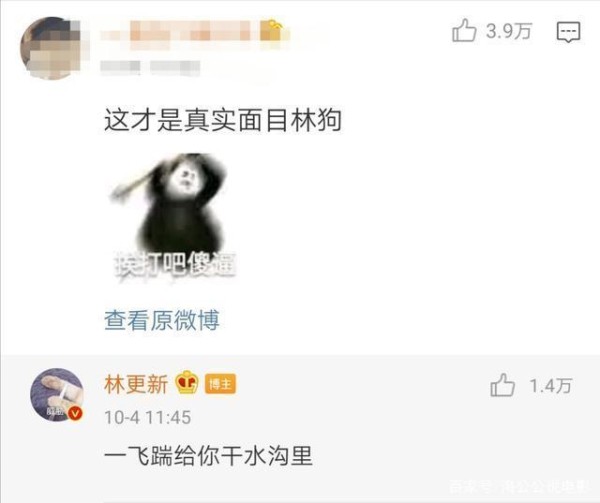Click the crown badge next to 林更新
The height and width of the screenshot is (503, 600).
point(187,383)
